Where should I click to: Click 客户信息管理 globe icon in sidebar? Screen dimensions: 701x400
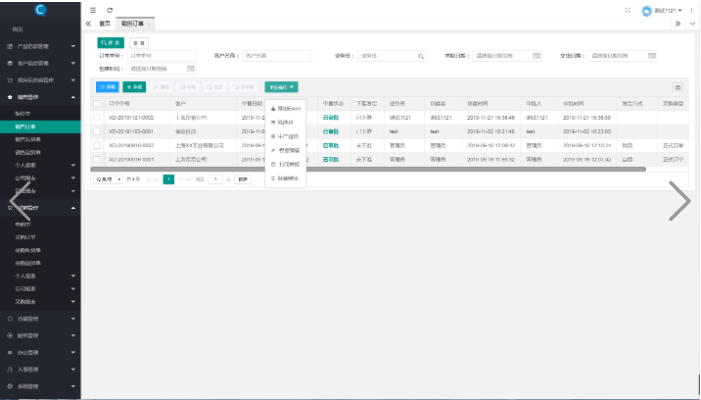tap(10, 63)
